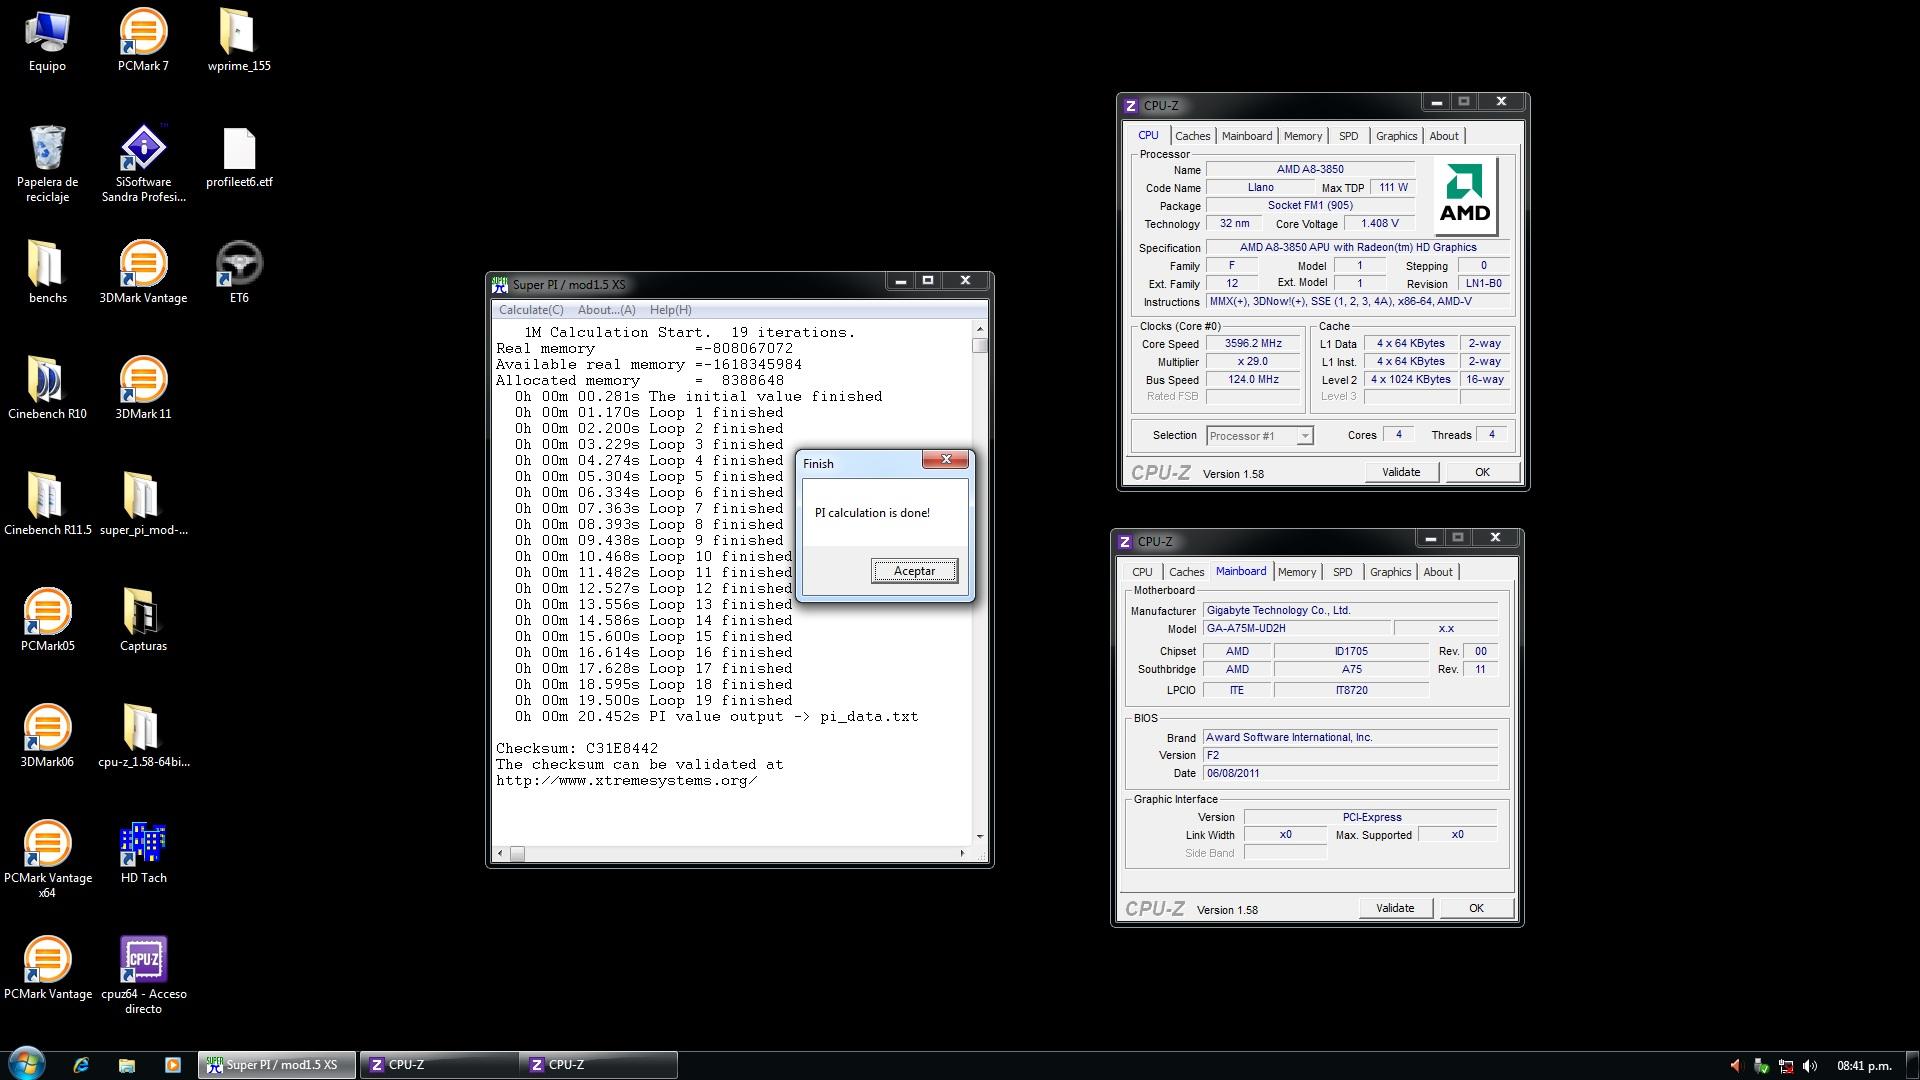The height and width of the screenshot is (1080, 1920).
Task: Open the PCMark 7 desktop shortcut
Action: (143, 40)
